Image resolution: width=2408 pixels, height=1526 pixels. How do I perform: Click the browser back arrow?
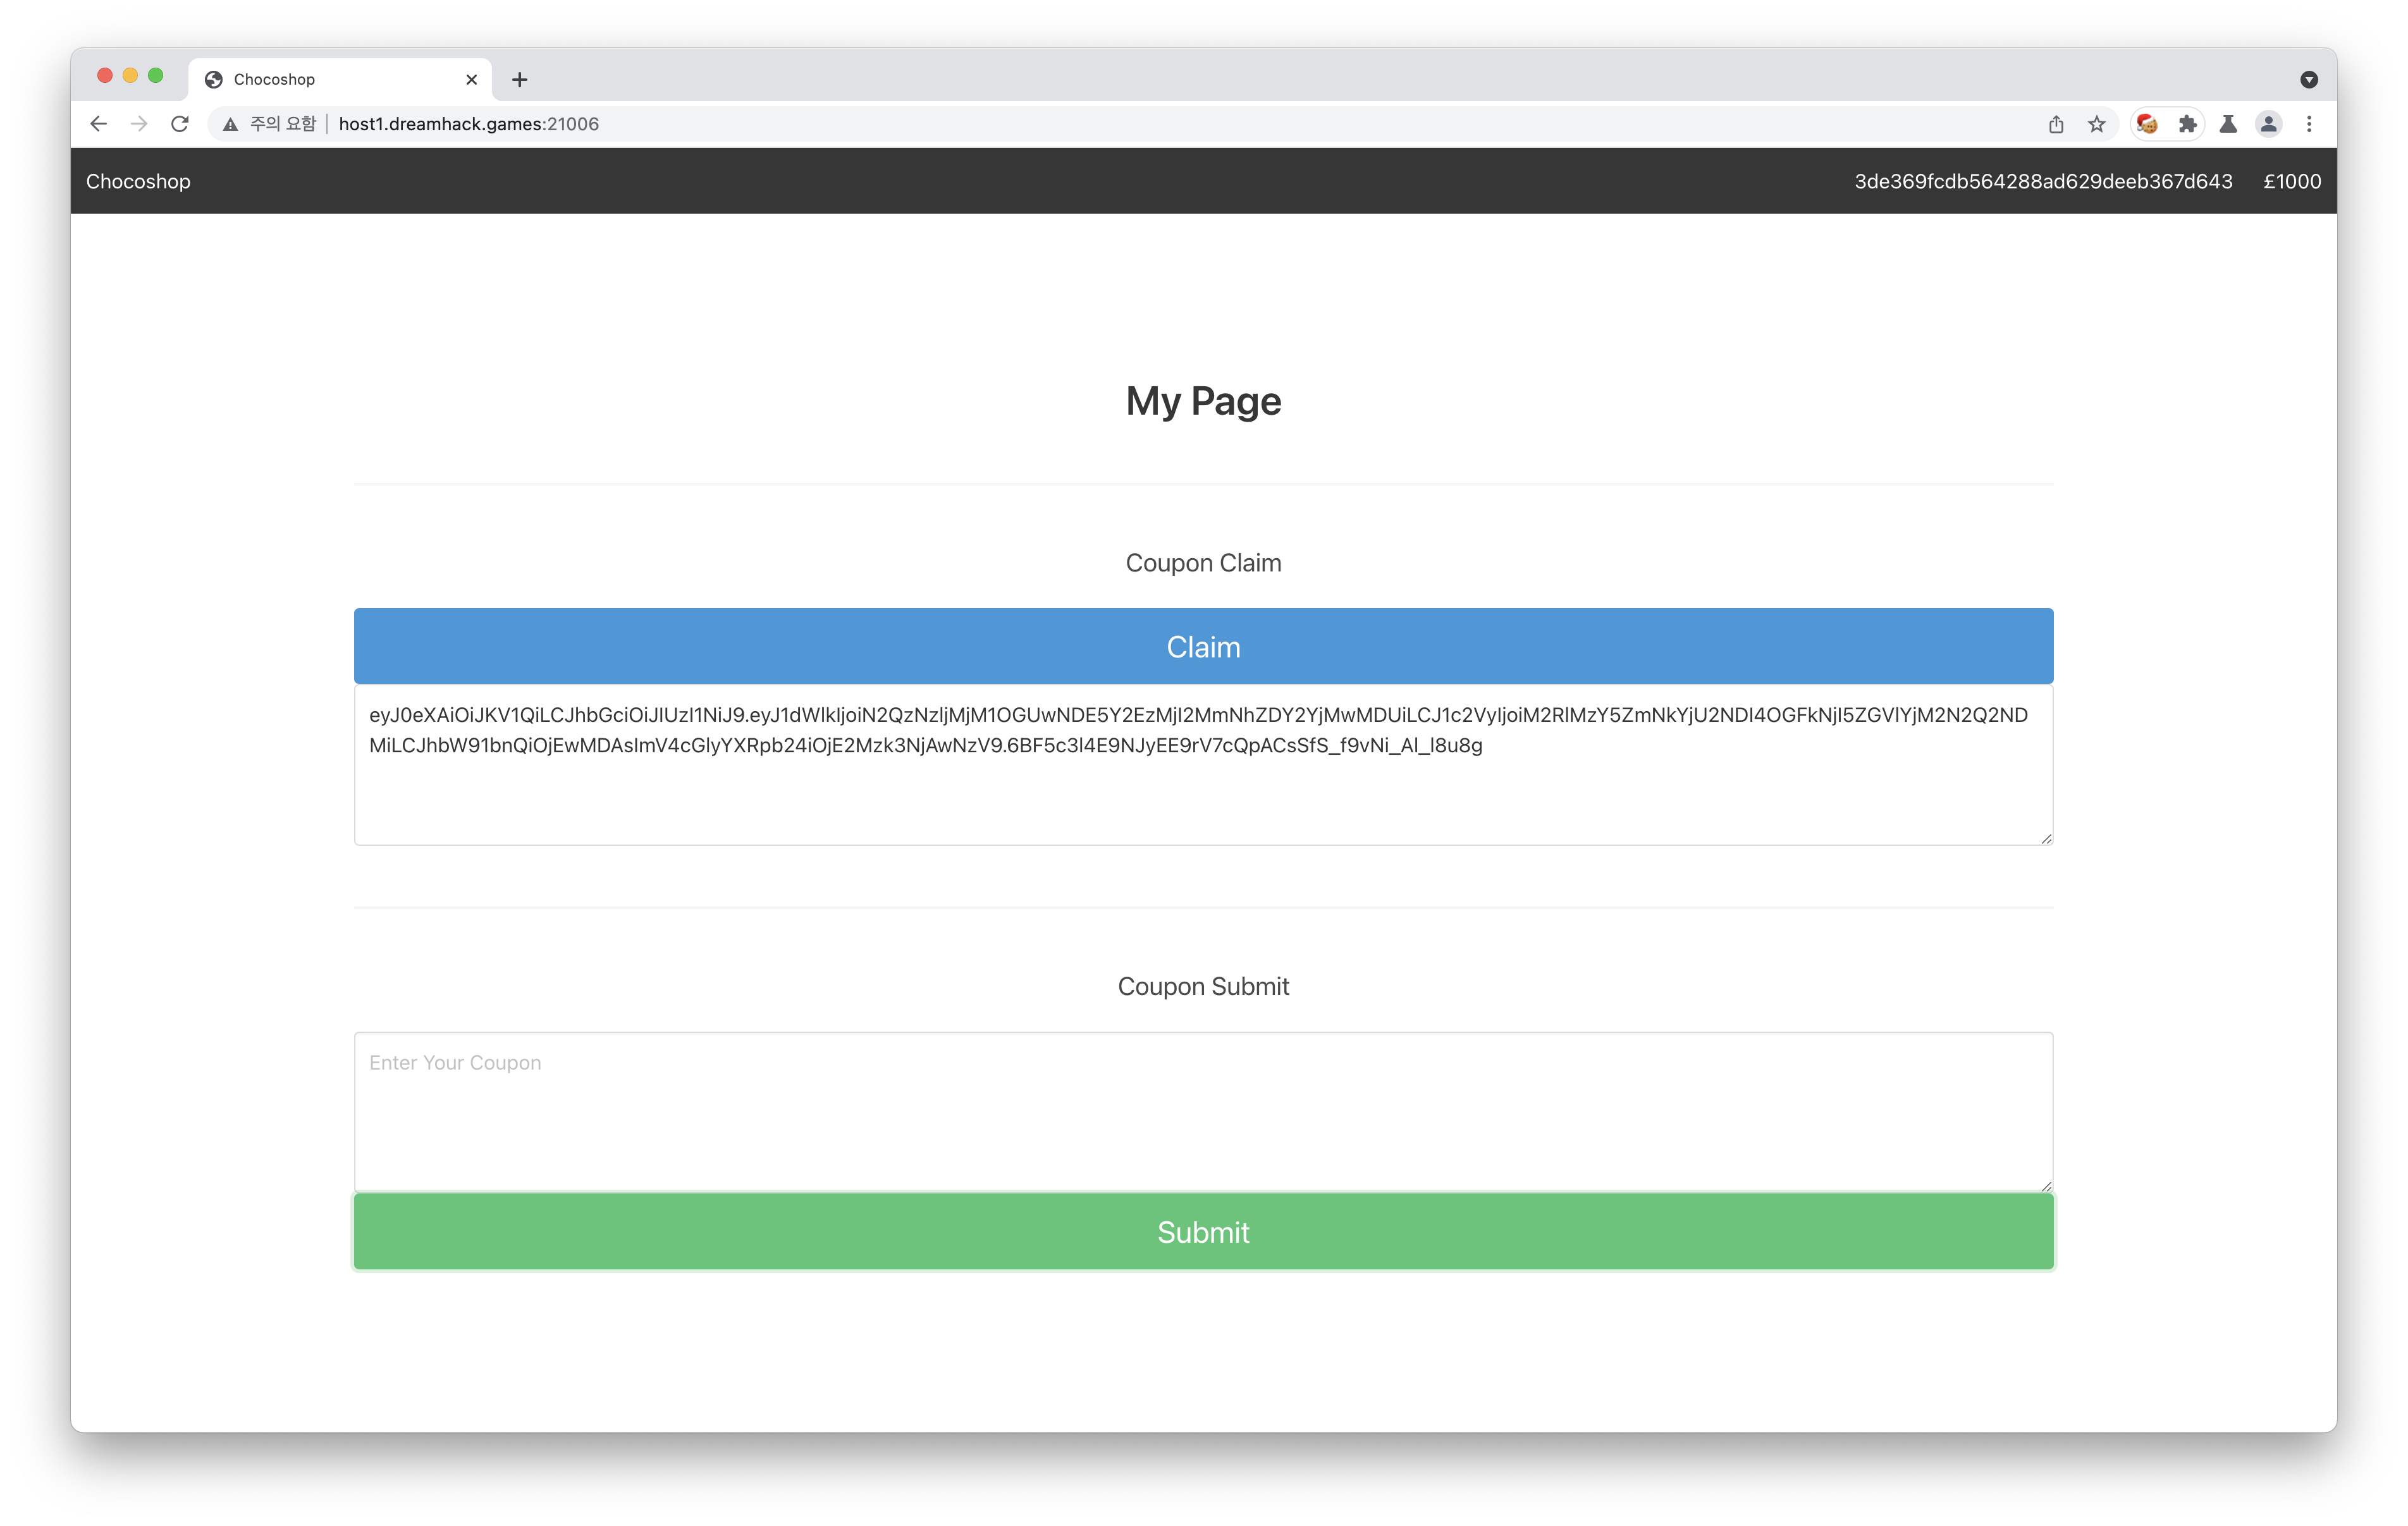(98, 124)
